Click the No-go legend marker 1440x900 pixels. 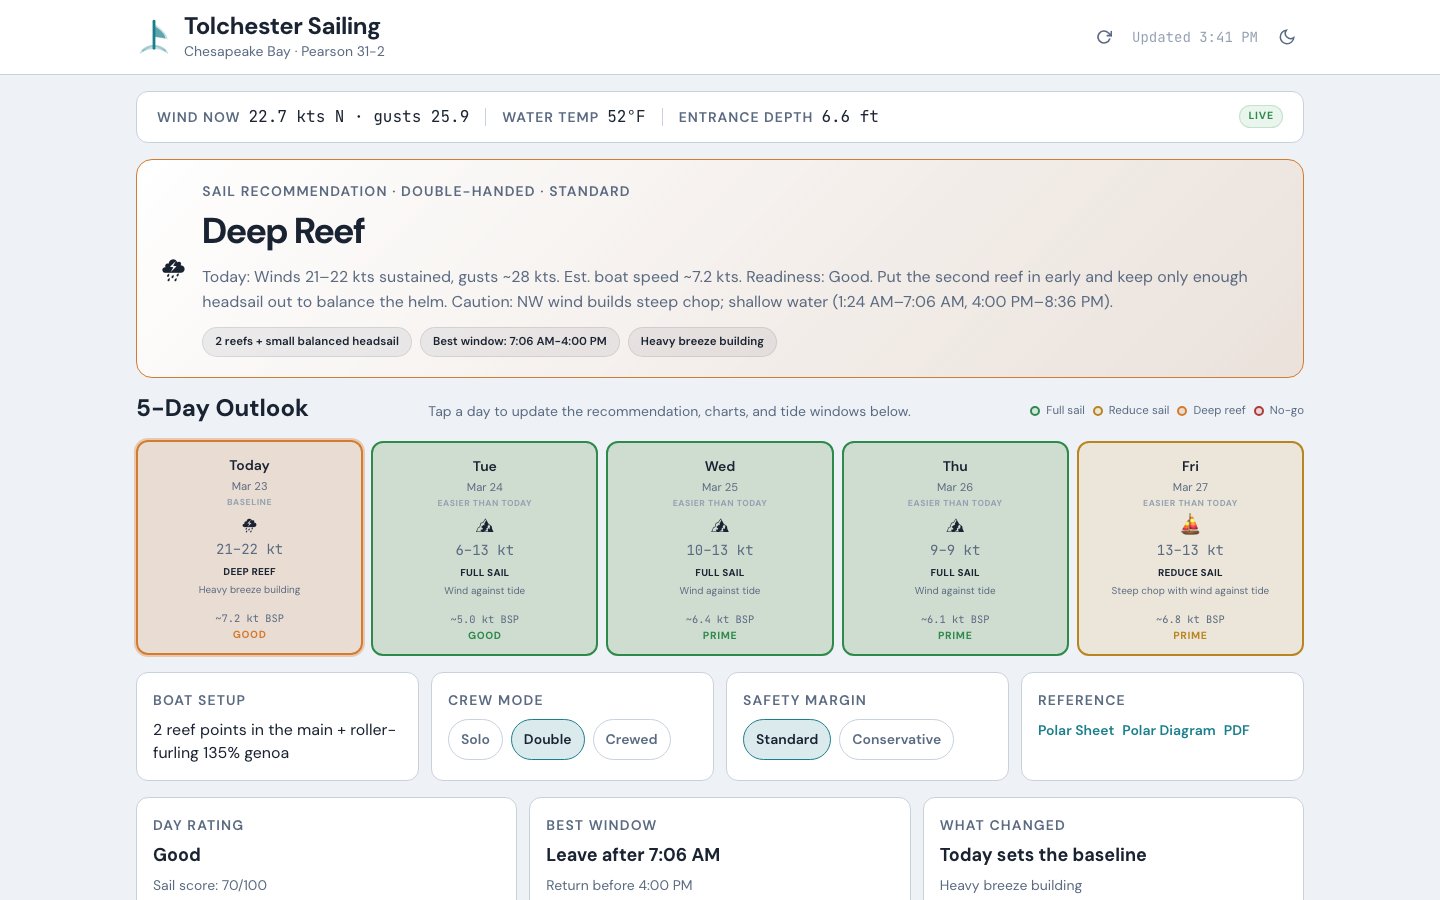tap(1259, 410)
